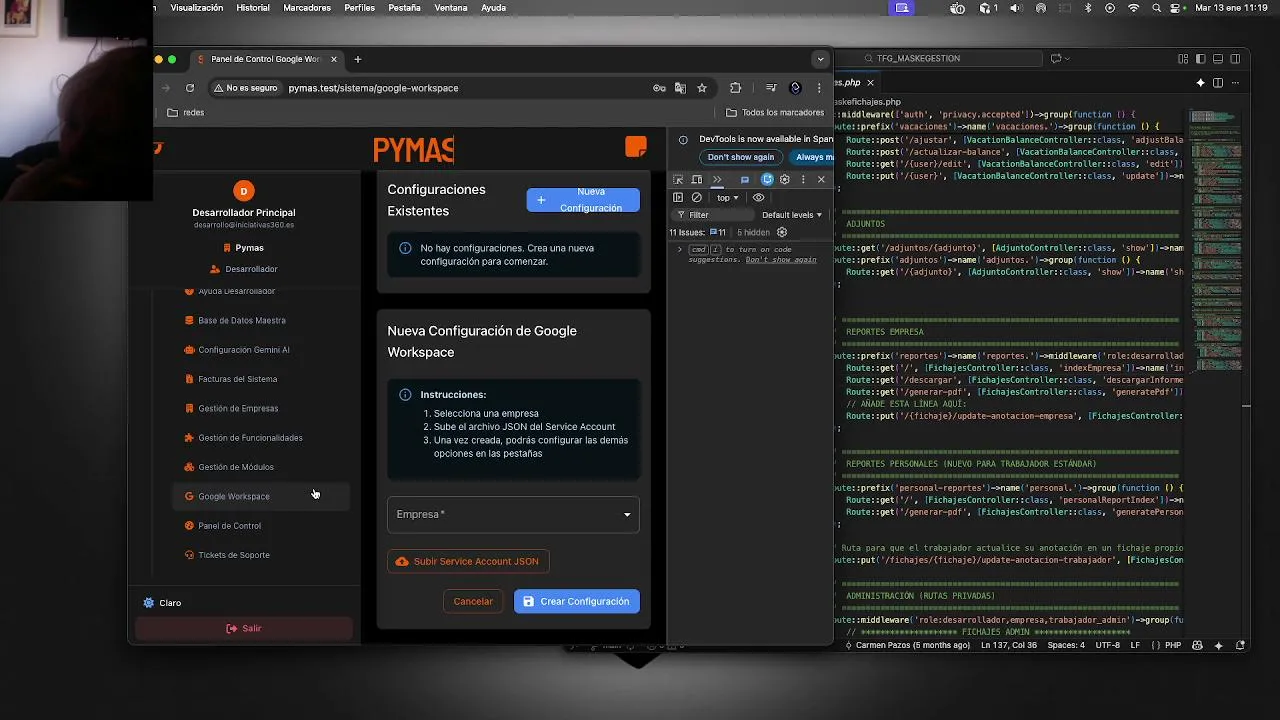Toggle editor bottom panel layout icon
The height and width of the screenshot is (720, 1280).
pyautogui.click(x=1218, y=59)
